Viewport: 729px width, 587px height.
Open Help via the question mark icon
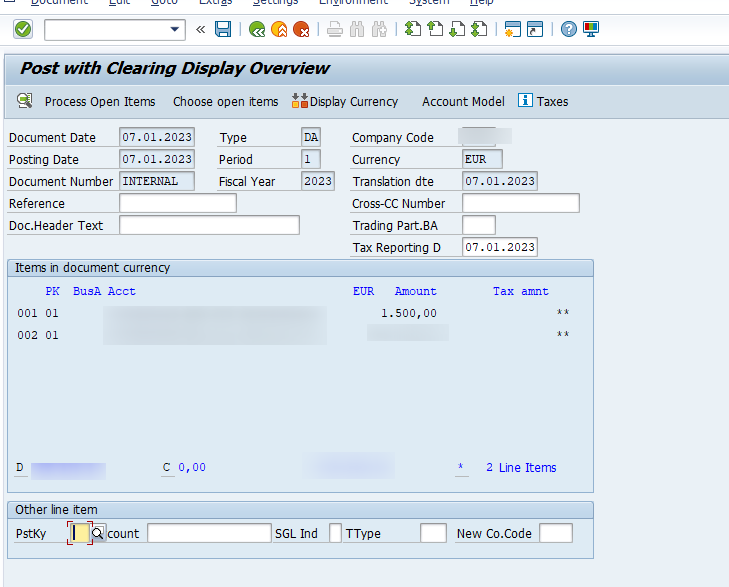tap(568, 30)
